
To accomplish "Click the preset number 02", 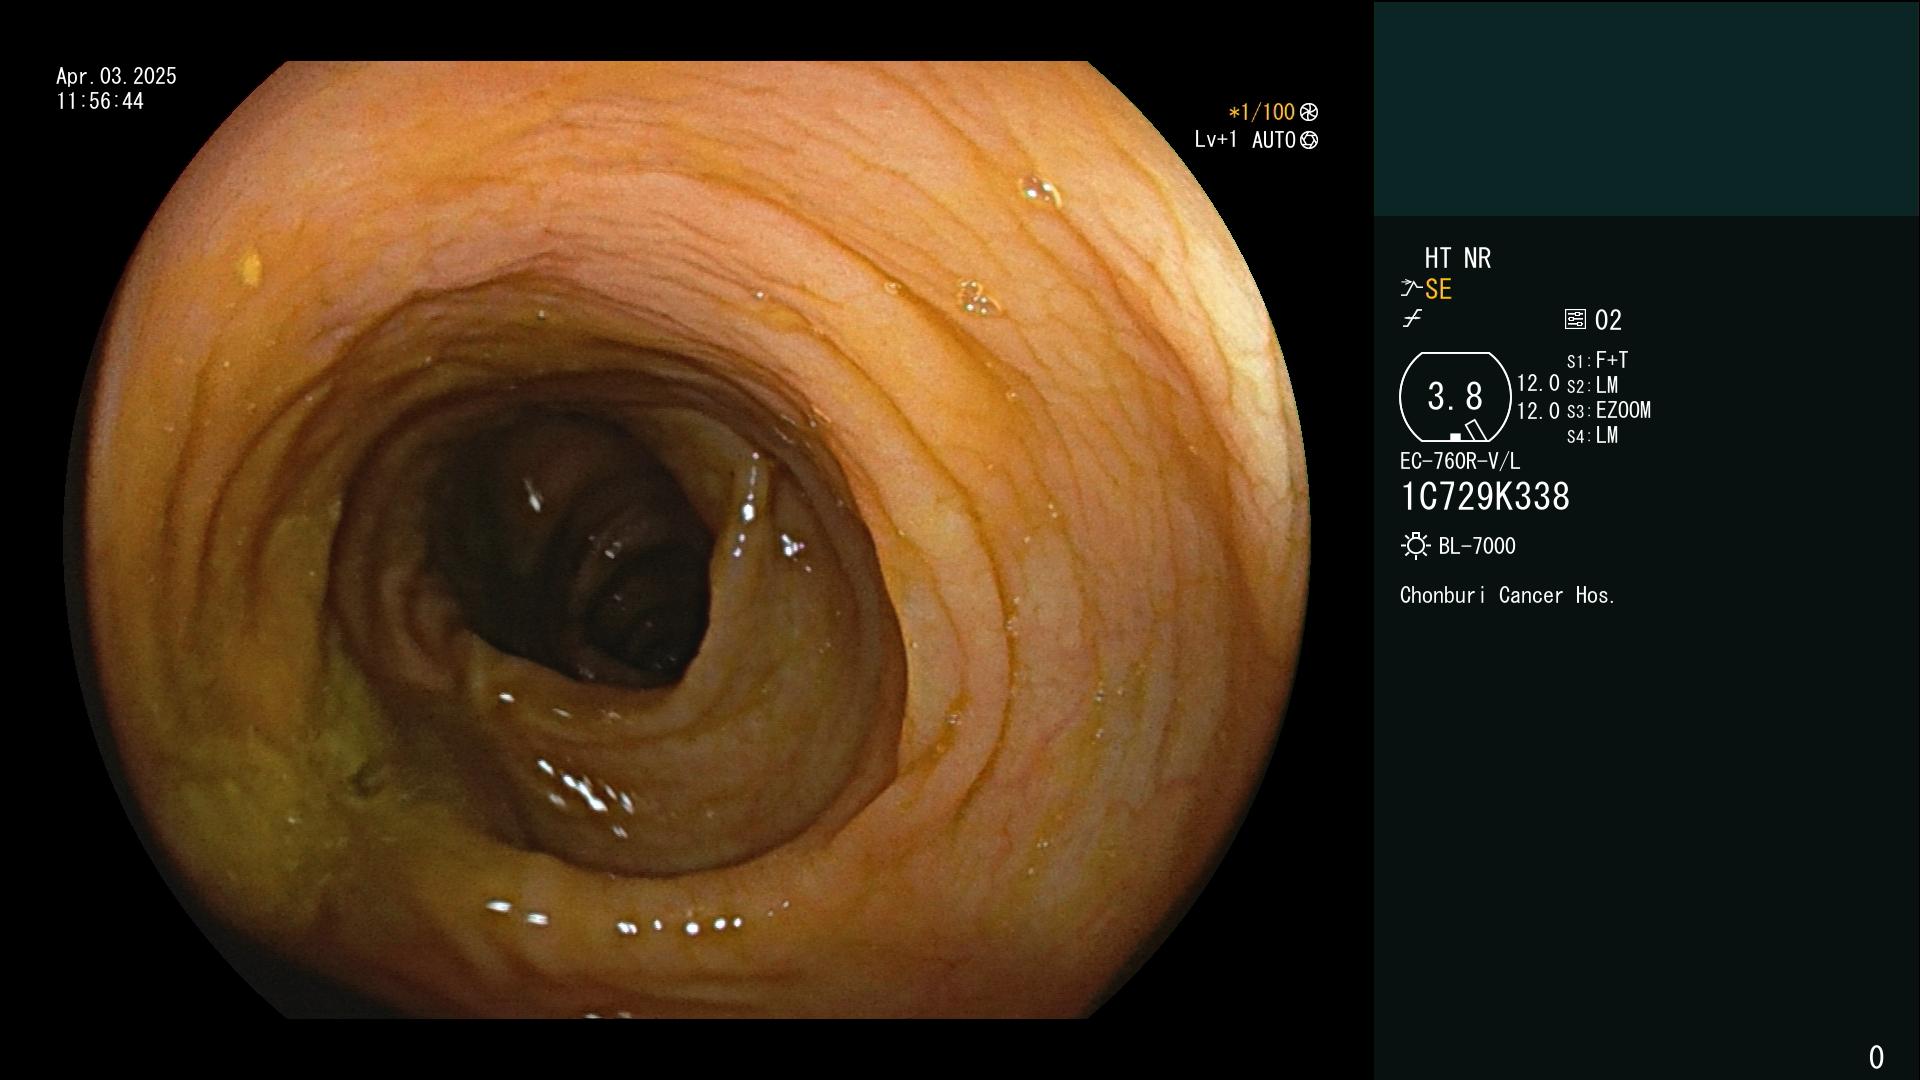I will coord(1608,320).
